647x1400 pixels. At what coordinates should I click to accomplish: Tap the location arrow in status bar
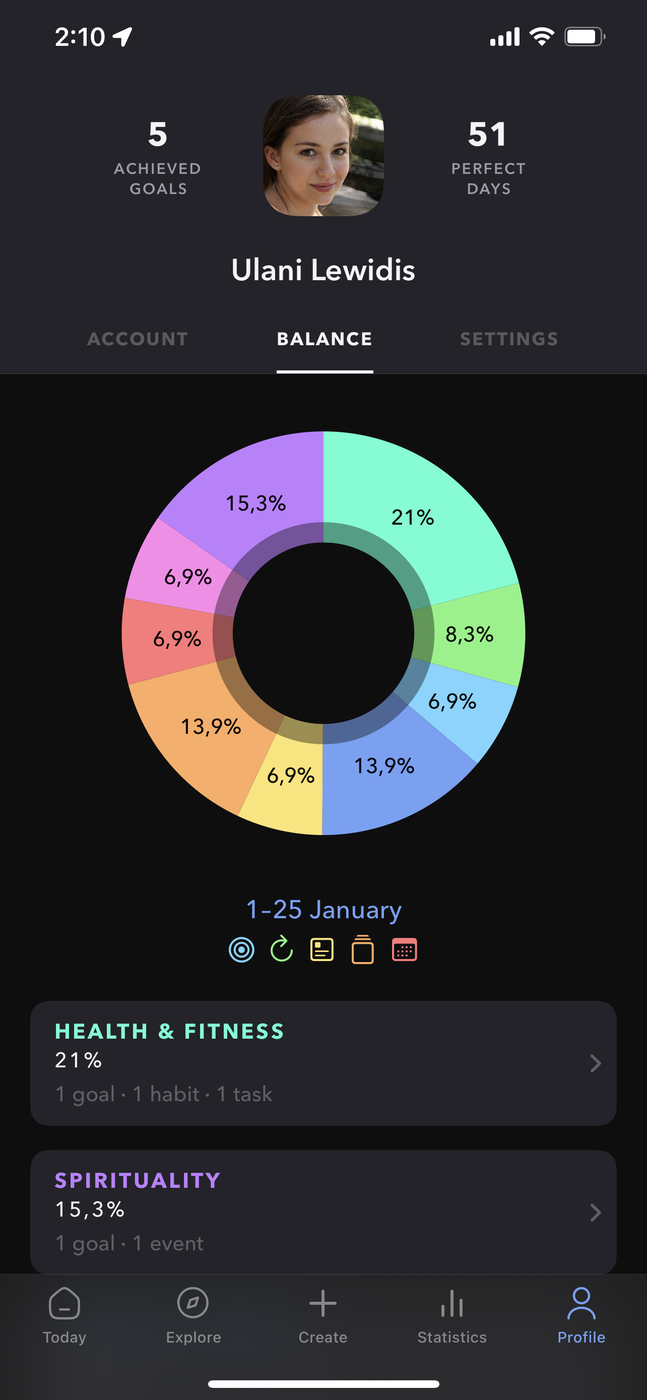coord(123,37)
